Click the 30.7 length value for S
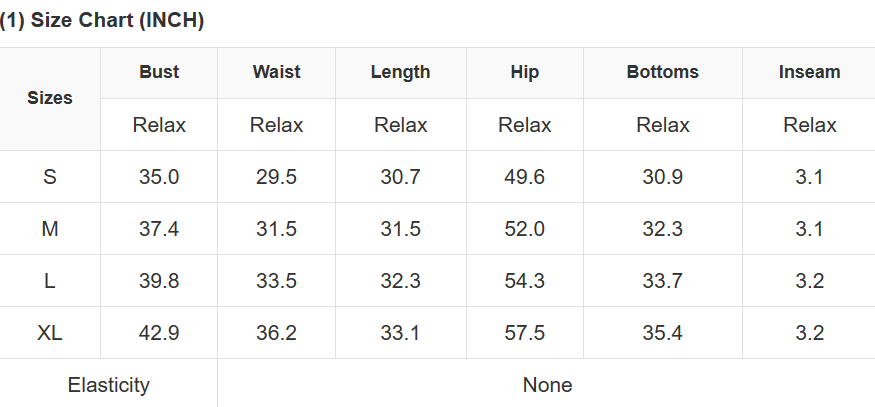Viewport: 875px width, 407px height. [400, 177]
